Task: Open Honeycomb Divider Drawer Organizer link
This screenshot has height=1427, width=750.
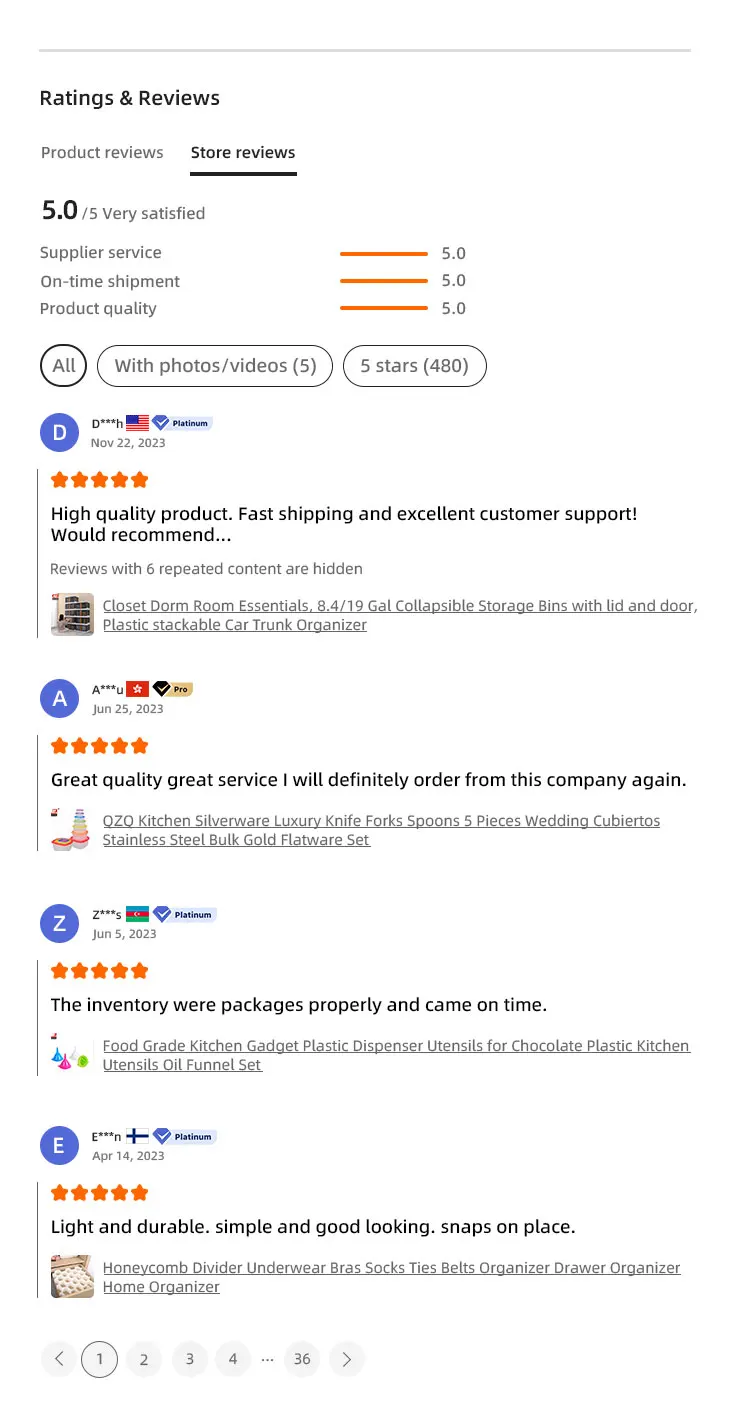Action: [391, 1277]
